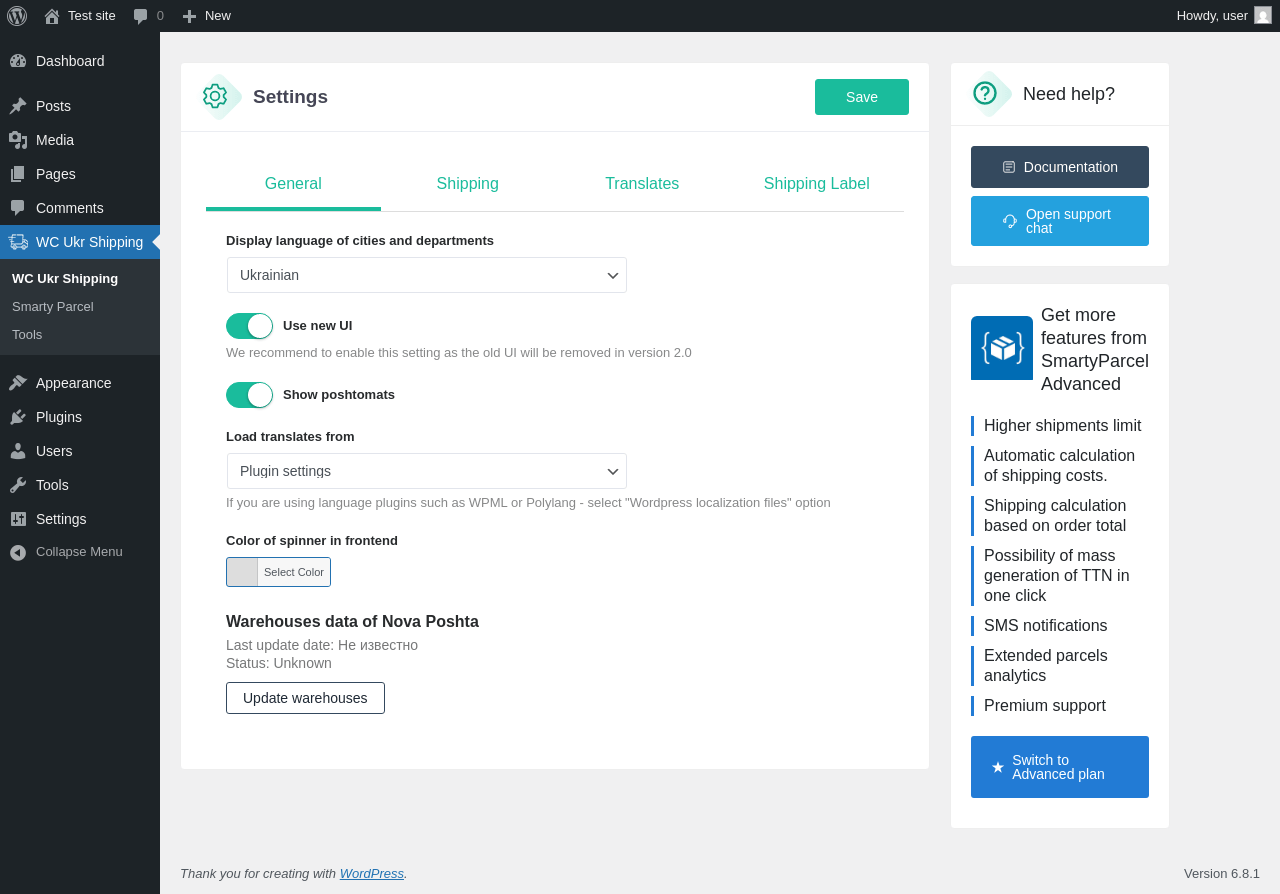1280x894 pixels.
Task: Open the spinner color picker swatch
Action: (x=242, y=572)
